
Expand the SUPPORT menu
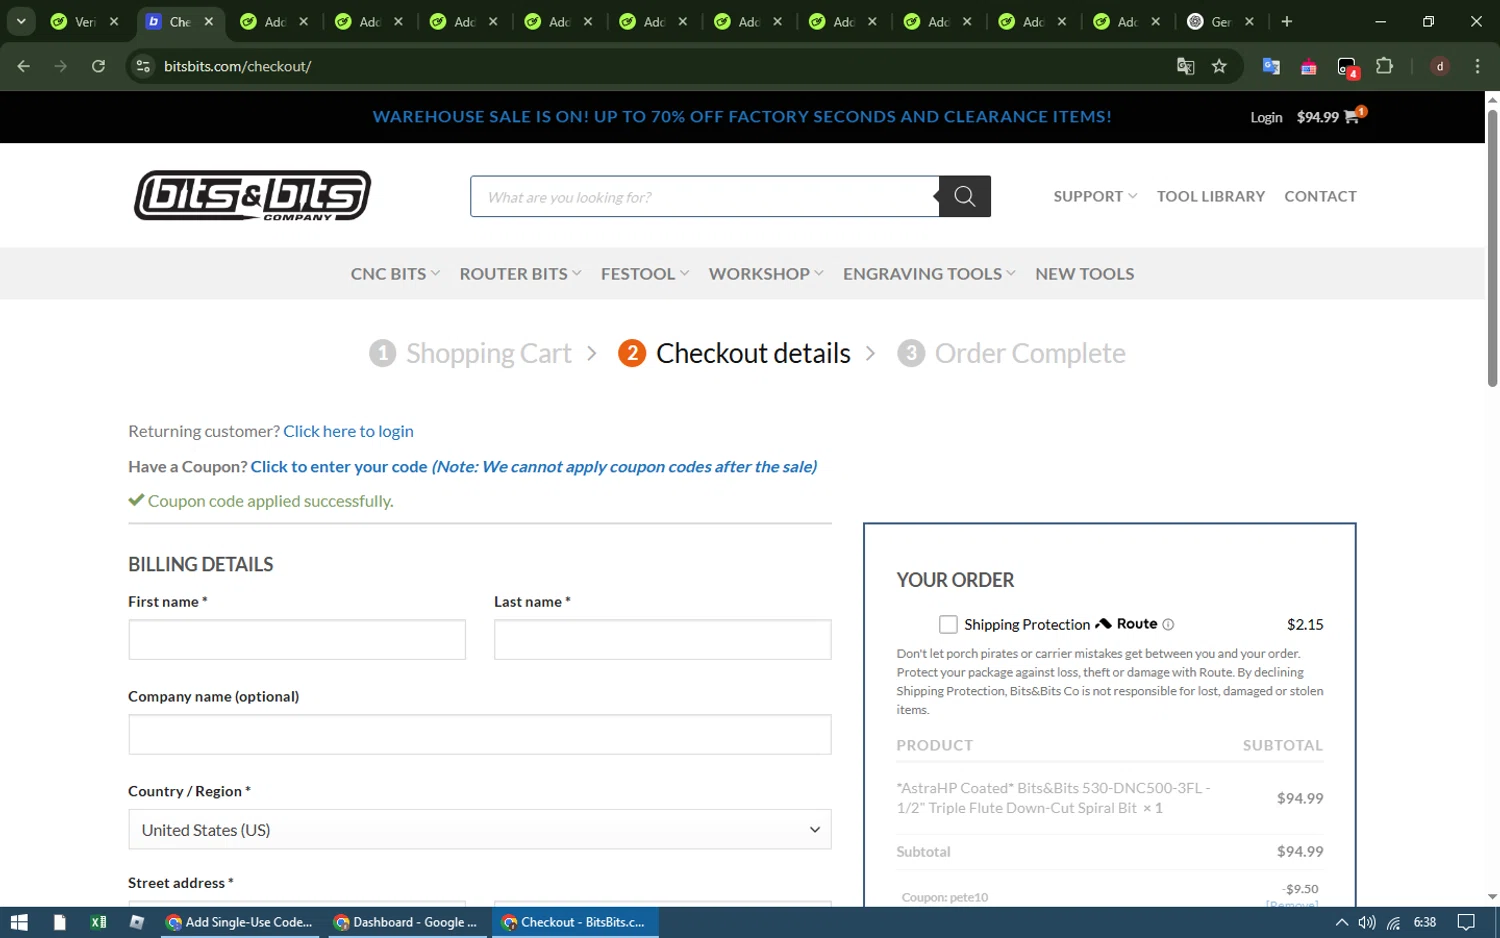1095,196
